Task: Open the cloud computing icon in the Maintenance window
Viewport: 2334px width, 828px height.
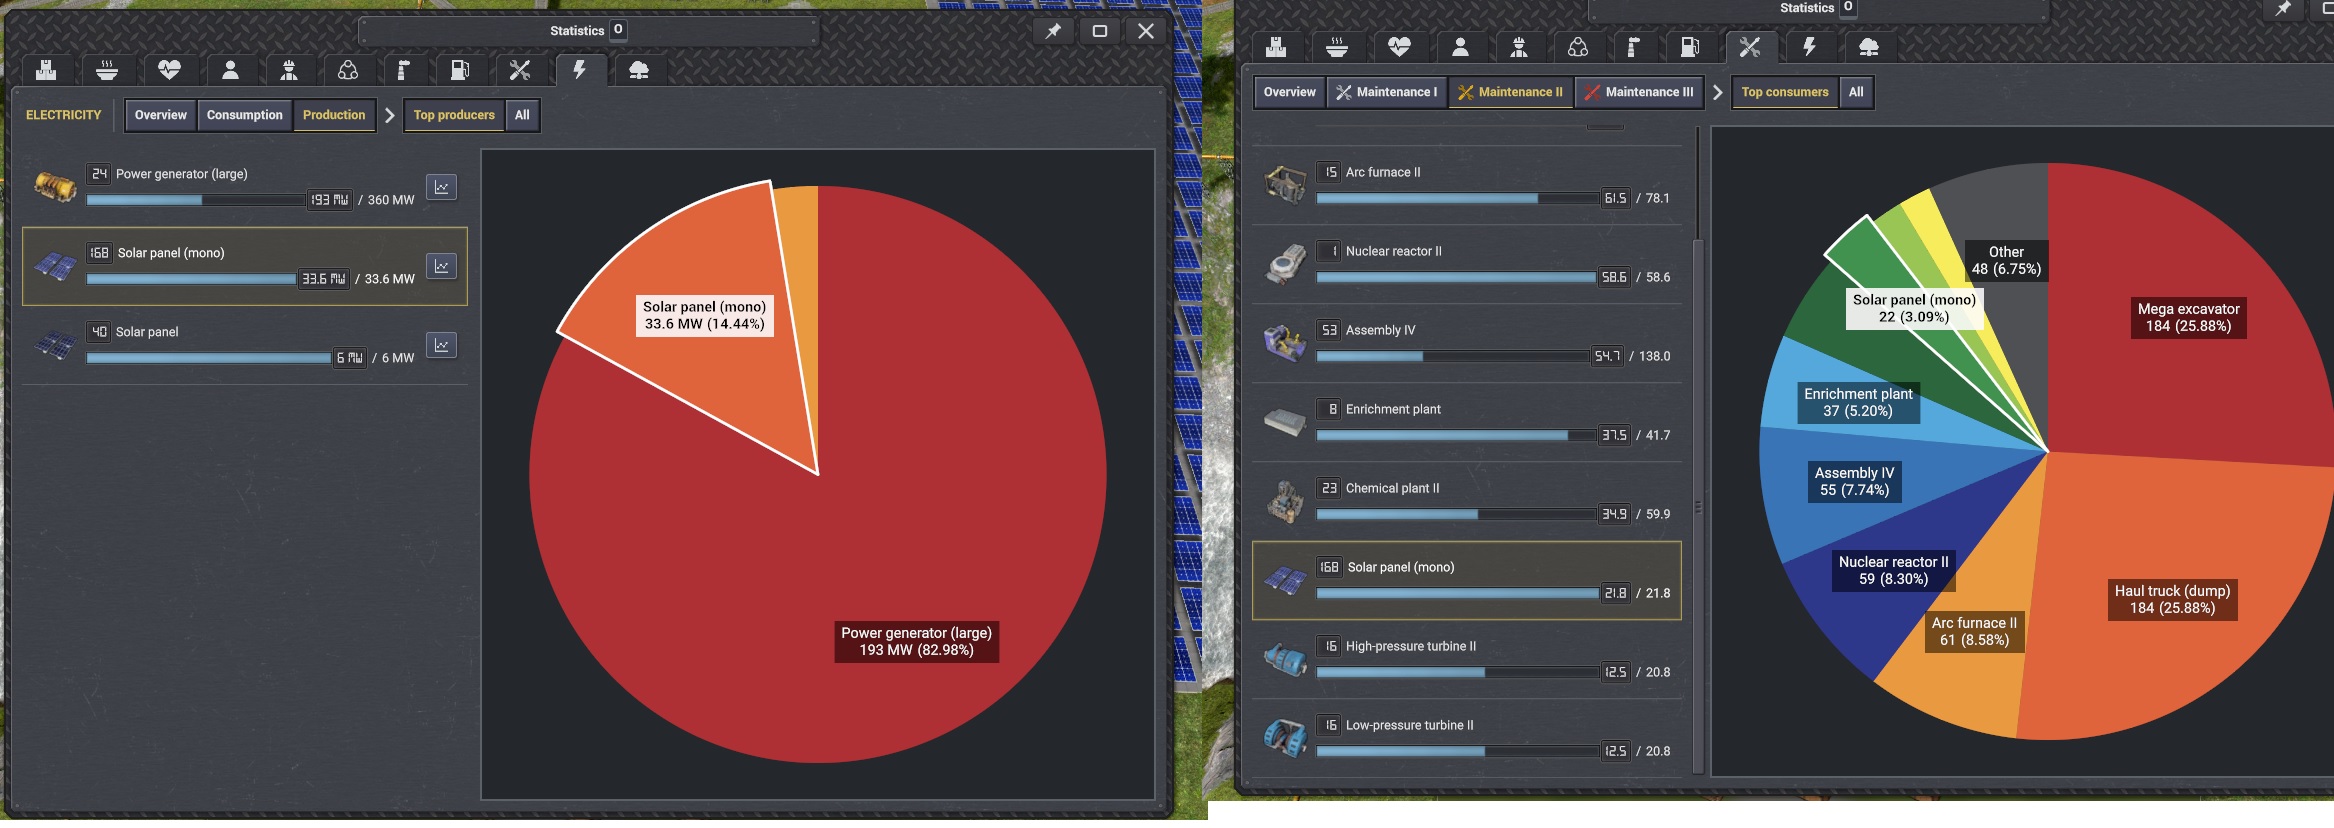Action: [x=1869, y=47]
